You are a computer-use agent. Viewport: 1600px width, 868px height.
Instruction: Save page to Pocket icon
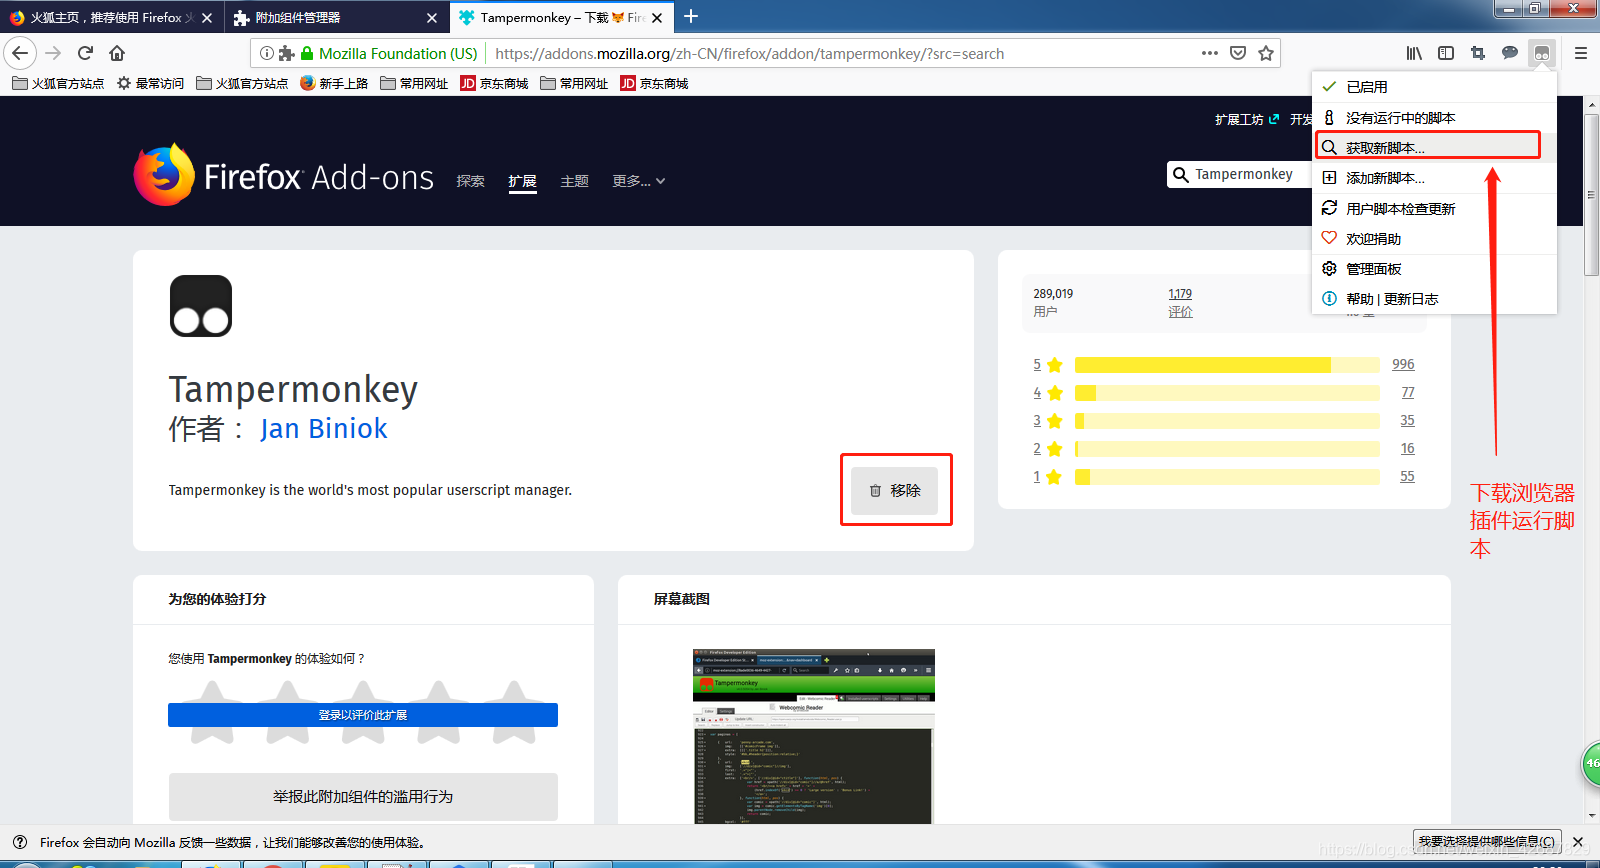1238,53
